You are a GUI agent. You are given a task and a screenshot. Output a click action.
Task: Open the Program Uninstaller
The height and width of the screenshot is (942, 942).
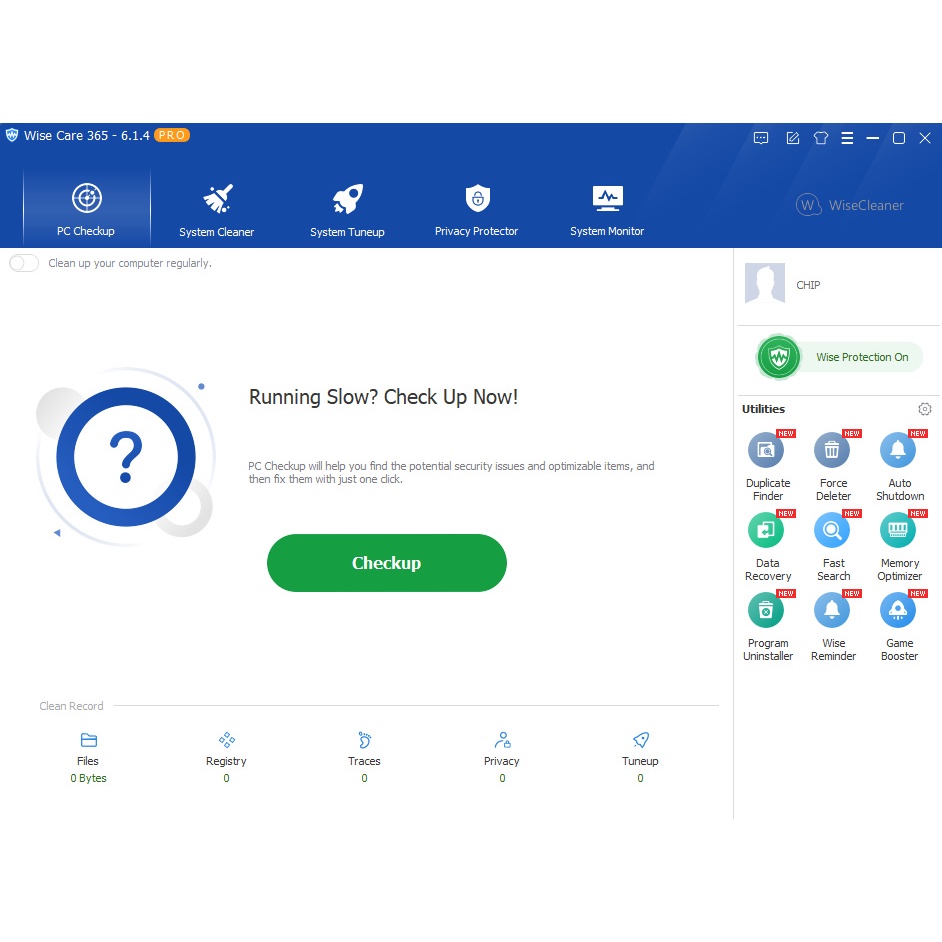(x=767, y=612)
